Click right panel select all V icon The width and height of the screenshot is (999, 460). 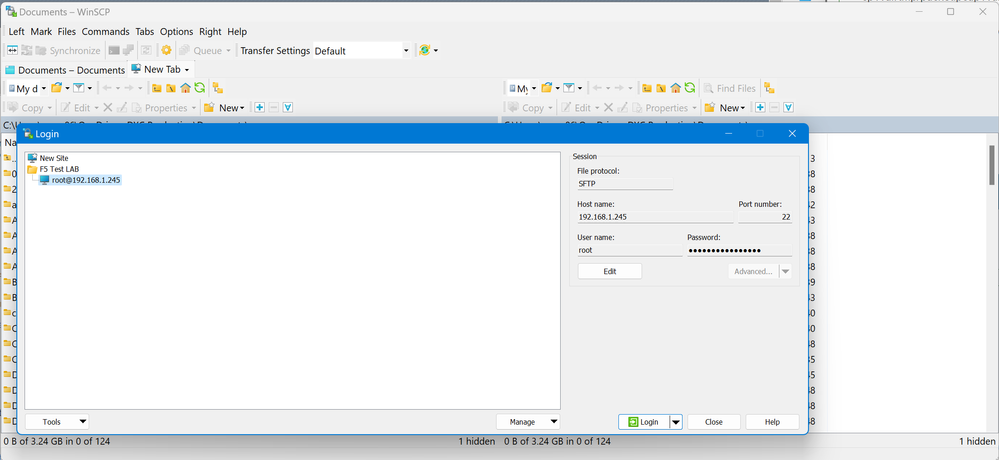point(789,108)
